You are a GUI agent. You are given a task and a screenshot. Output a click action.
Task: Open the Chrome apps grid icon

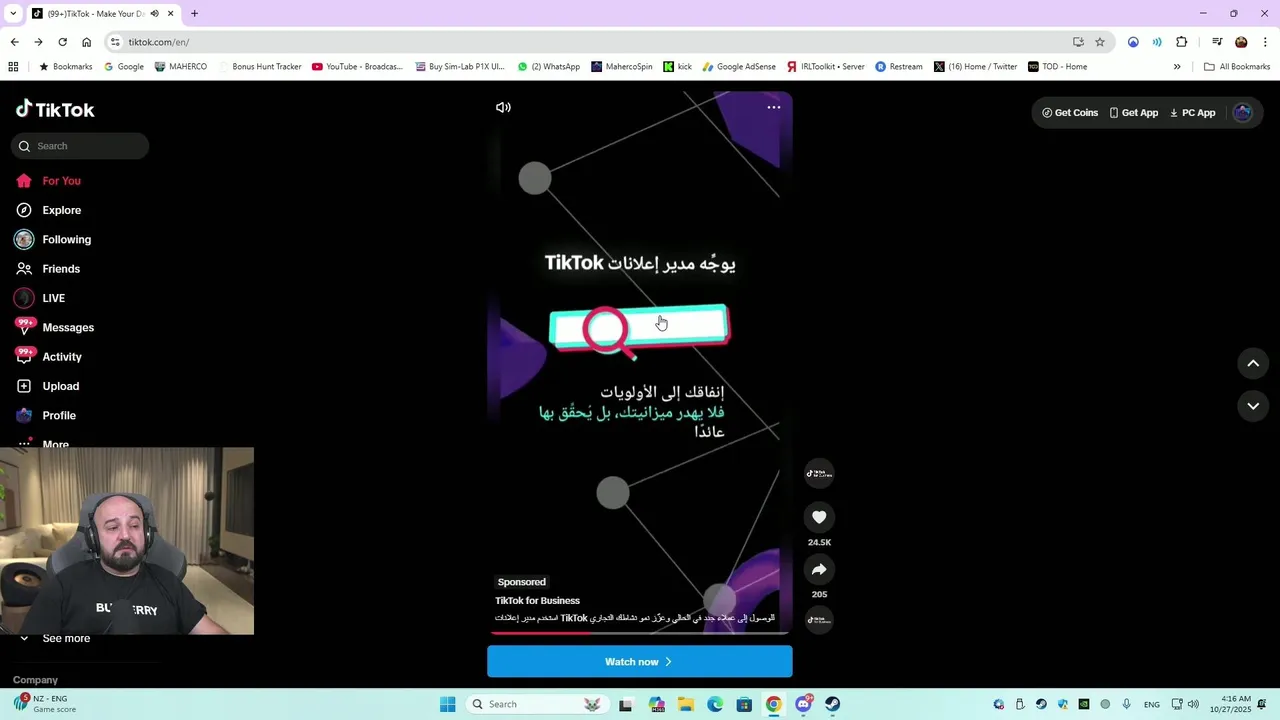(x=13, y=67)
